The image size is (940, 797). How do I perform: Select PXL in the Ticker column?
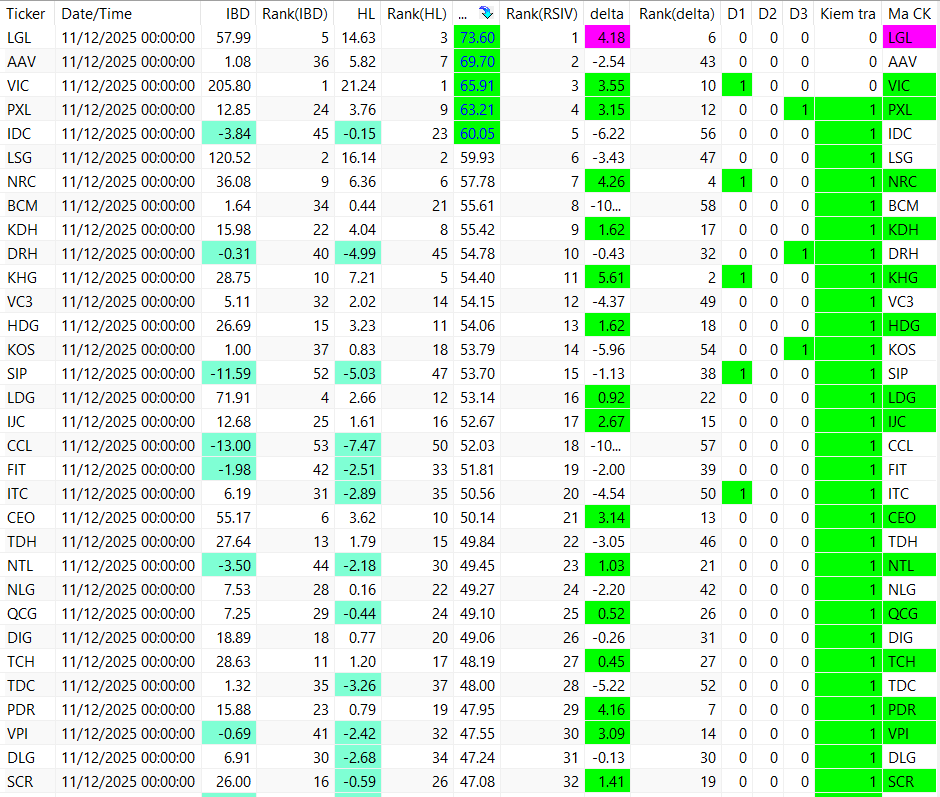point(19,110)
